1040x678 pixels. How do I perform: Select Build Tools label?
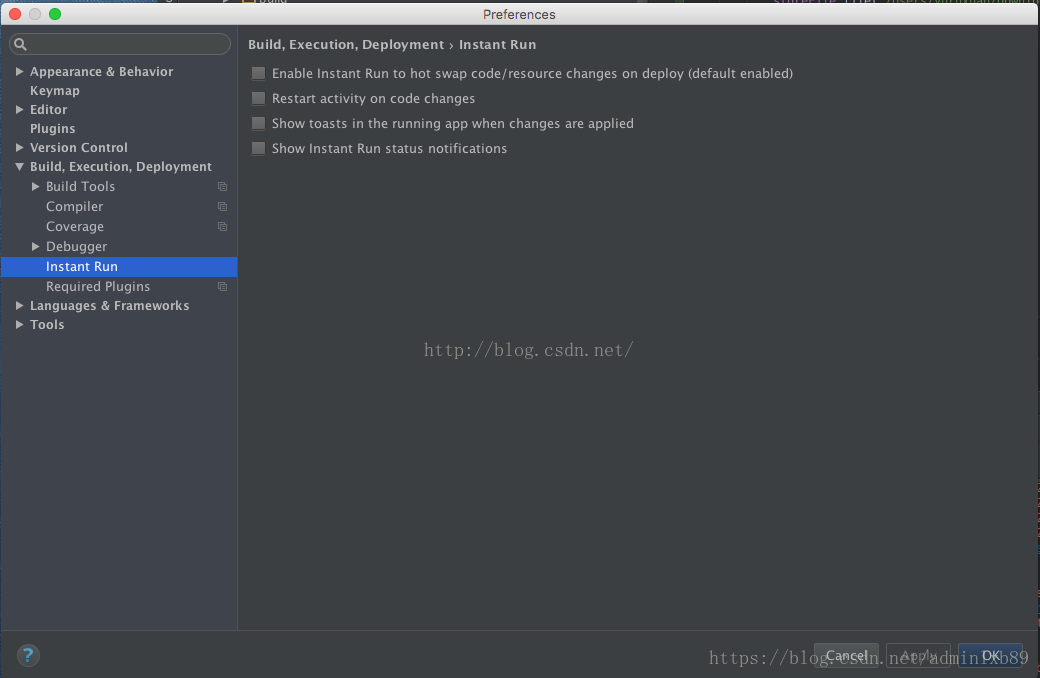80,186
